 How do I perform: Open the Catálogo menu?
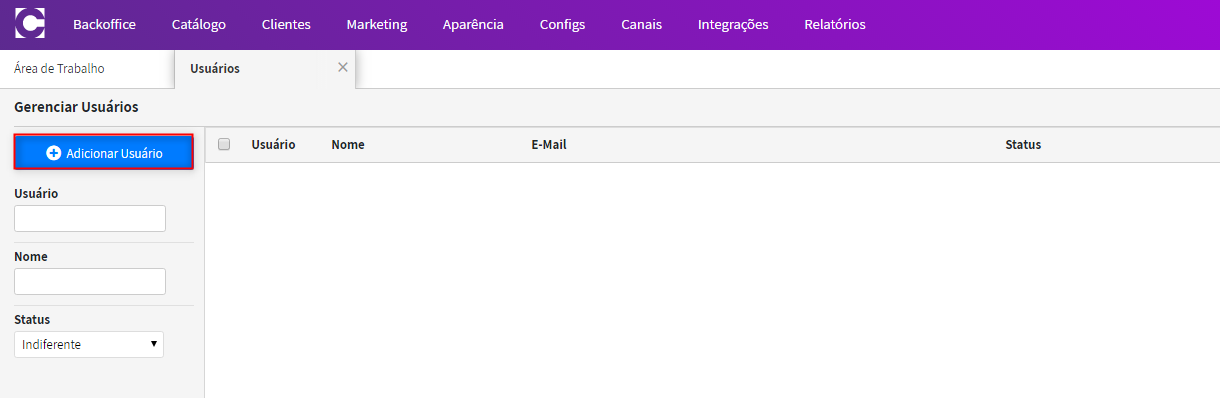198,24
